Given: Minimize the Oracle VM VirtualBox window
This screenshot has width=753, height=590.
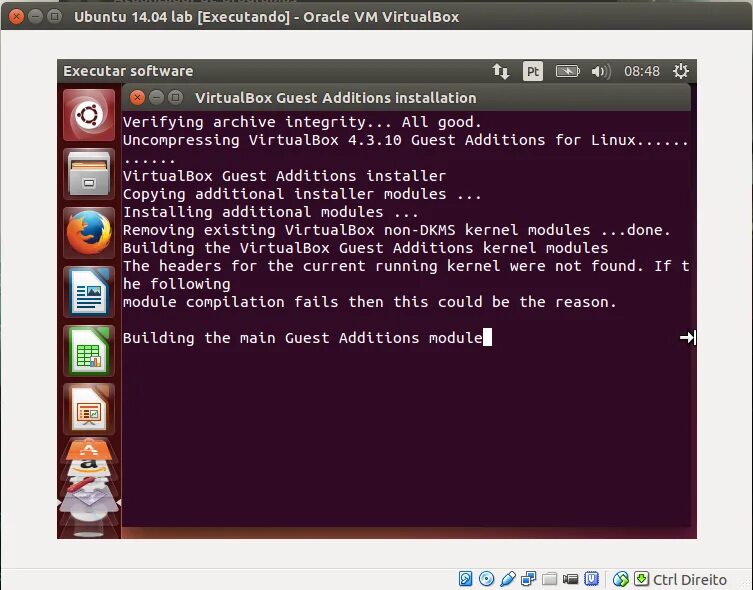Looking at the screenshot, I should 36,17.
